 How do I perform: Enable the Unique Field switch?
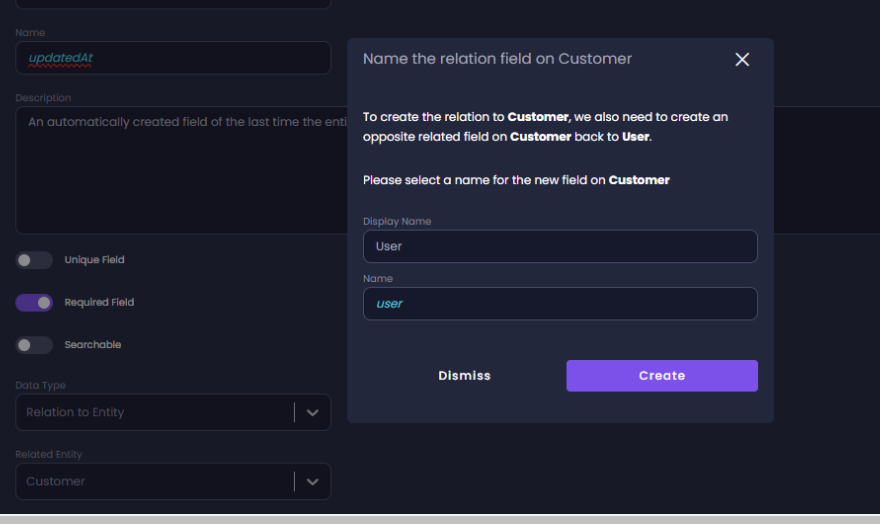coord(34,260)
